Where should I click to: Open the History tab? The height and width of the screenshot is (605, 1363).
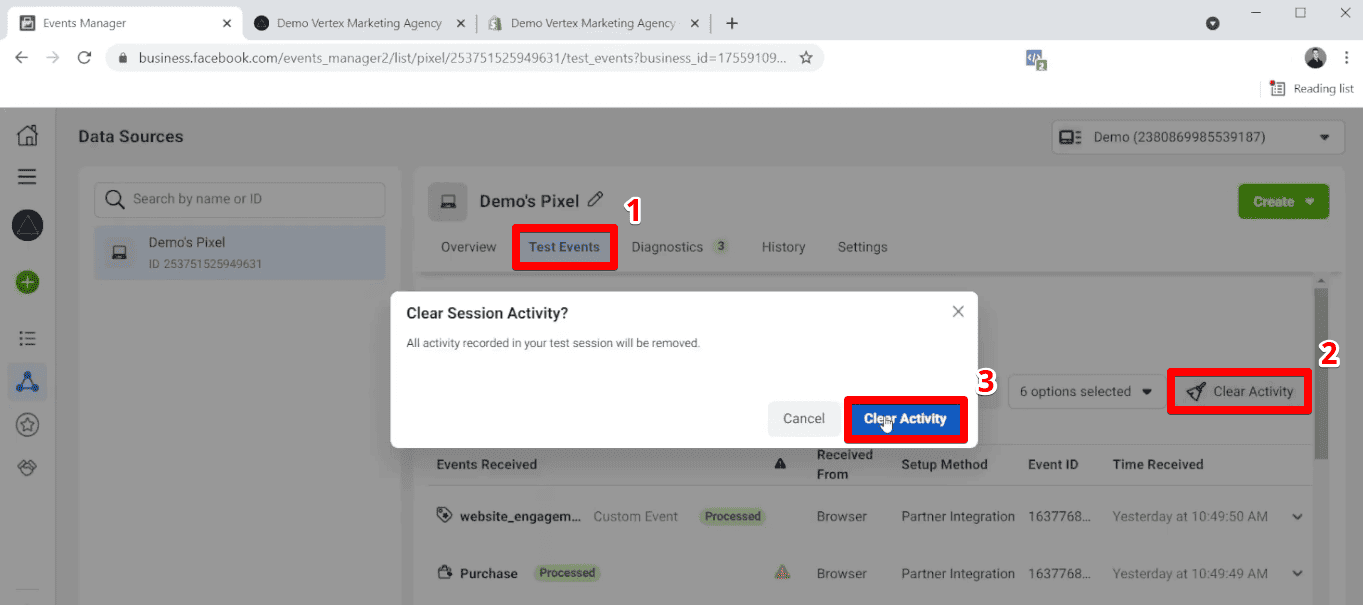(783, 246)
